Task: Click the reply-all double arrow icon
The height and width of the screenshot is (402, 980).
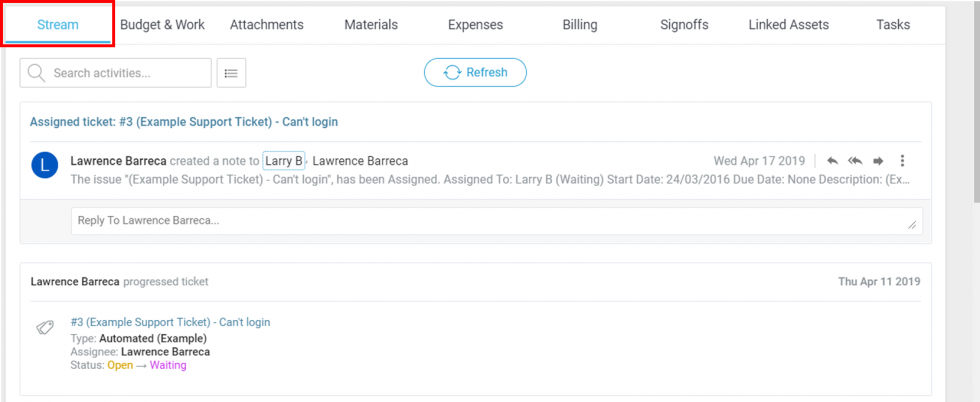Action: coord(855,161)
